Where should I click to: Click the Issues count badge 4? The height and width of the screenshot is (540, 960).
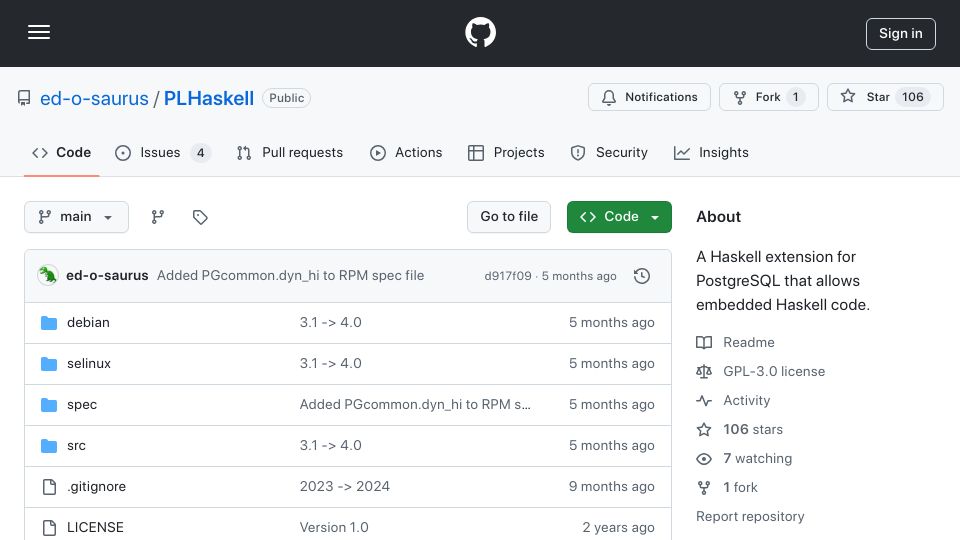200,152
